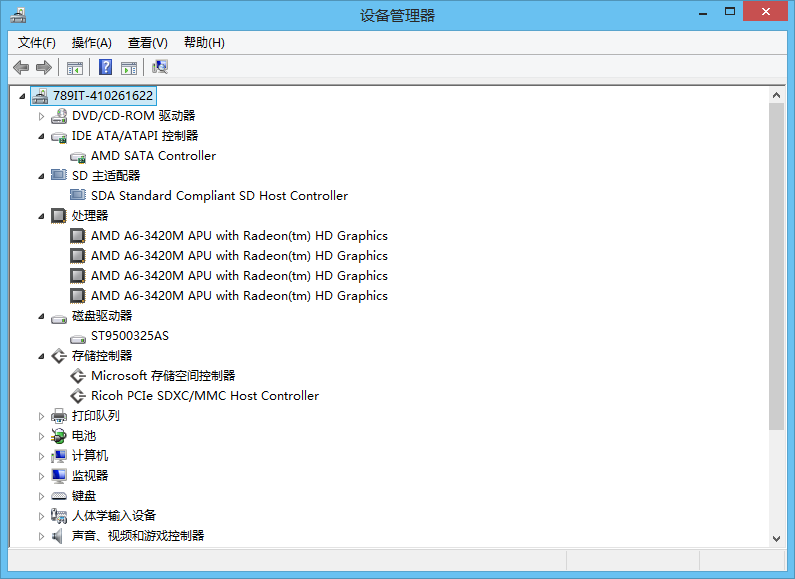This screenshot has height=579, width=795.
Task: Click the 磁盘驱动器 category icon
Action: [59, 318]
